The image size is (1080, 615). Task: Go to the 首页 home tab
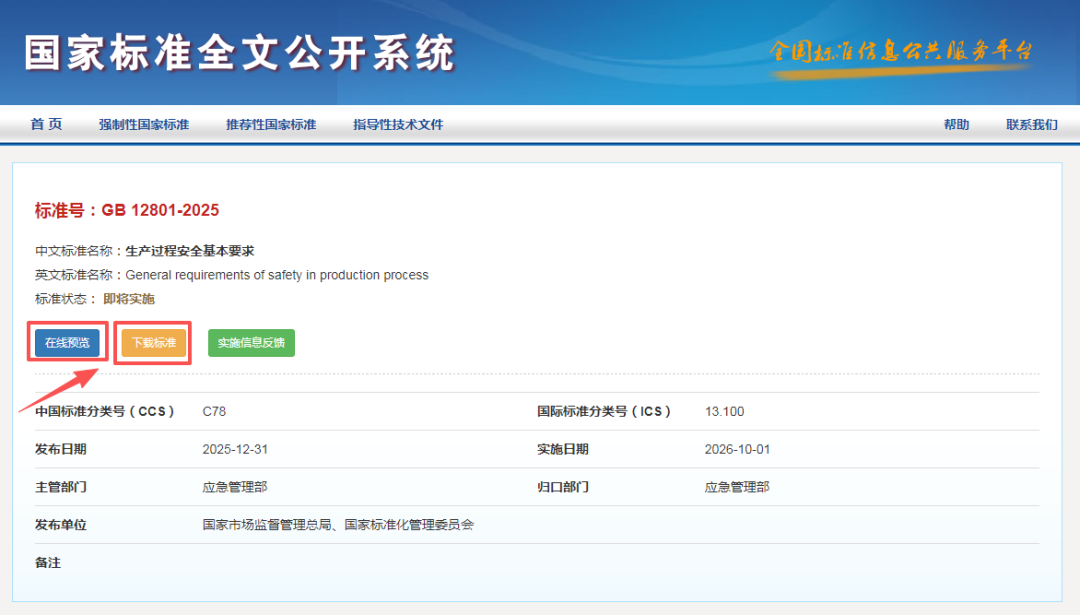45,124
